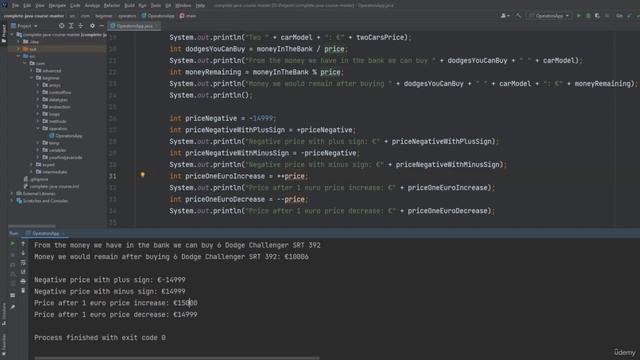Open the Navigate menu

point(57,6)
